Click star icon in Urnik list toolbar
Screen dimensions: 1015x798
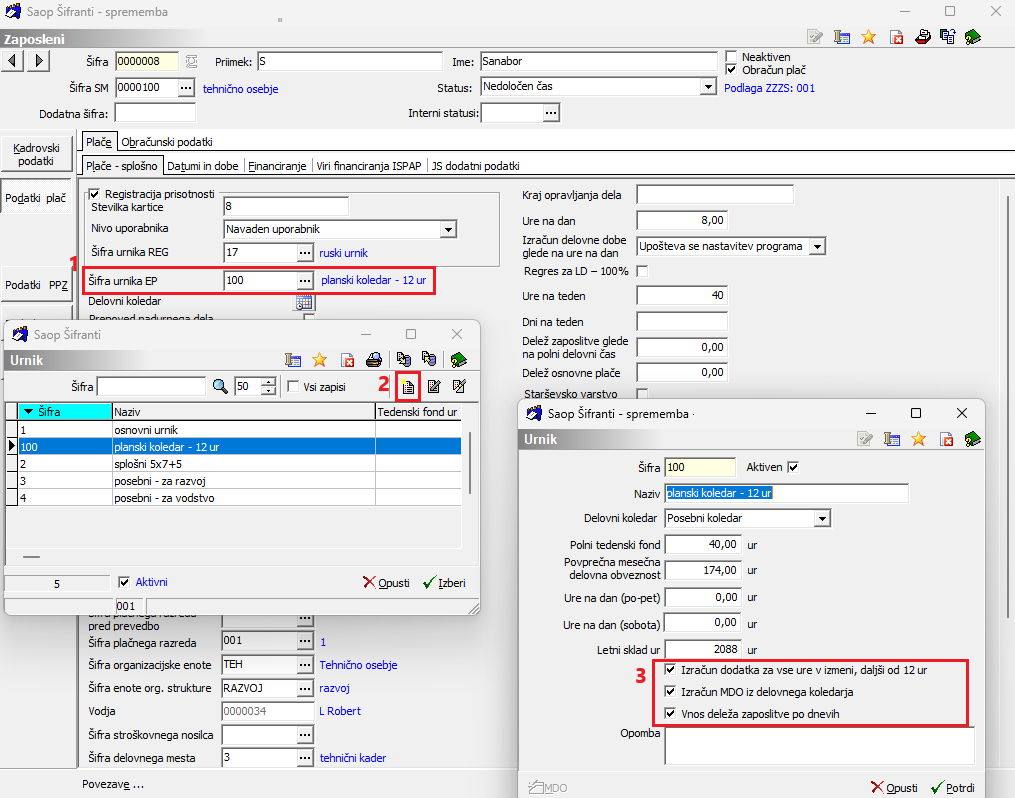coord(320,360)
